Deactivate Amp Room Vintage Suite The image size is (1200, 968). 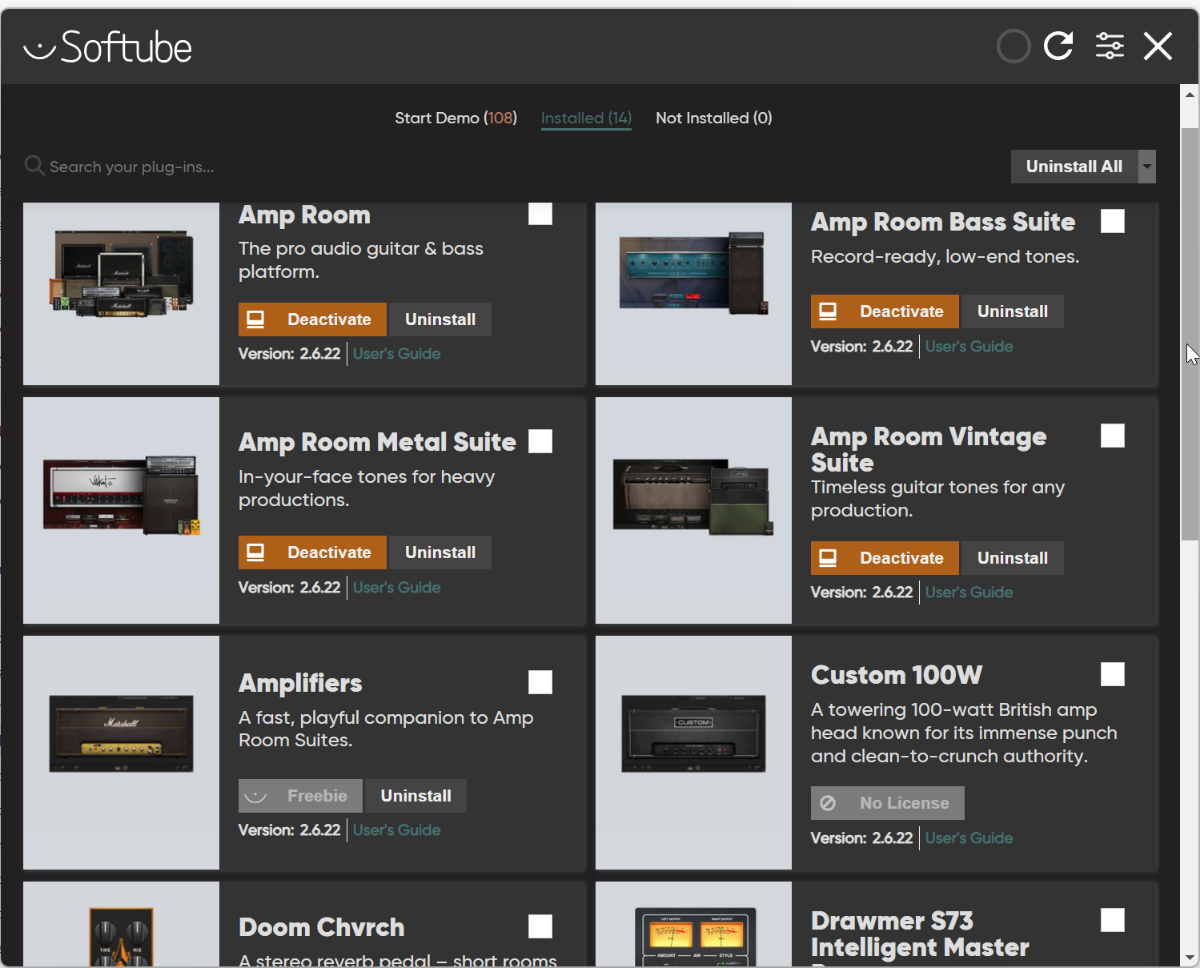pyautogui.click(x=884, y=558)
